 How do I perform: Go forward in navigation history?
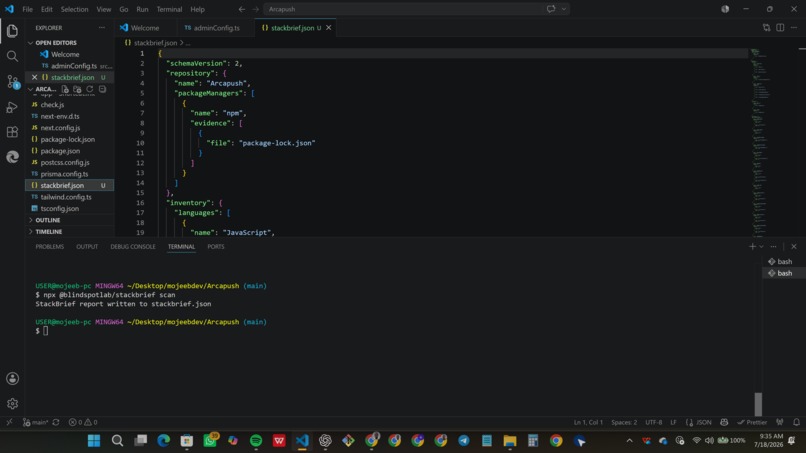click(255, 9)
